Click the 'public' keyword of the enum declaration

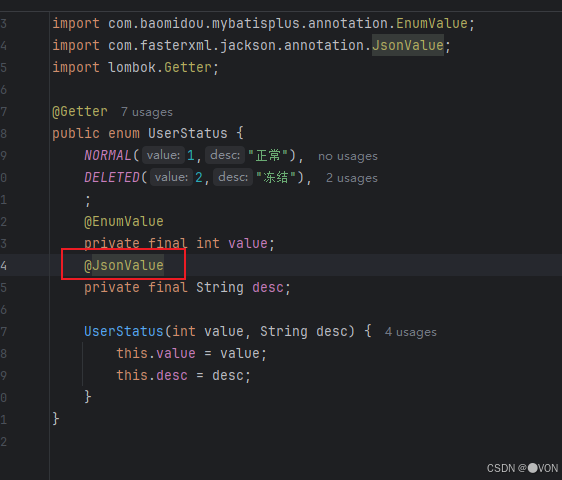pyautogui.click(x=76, y=133)
